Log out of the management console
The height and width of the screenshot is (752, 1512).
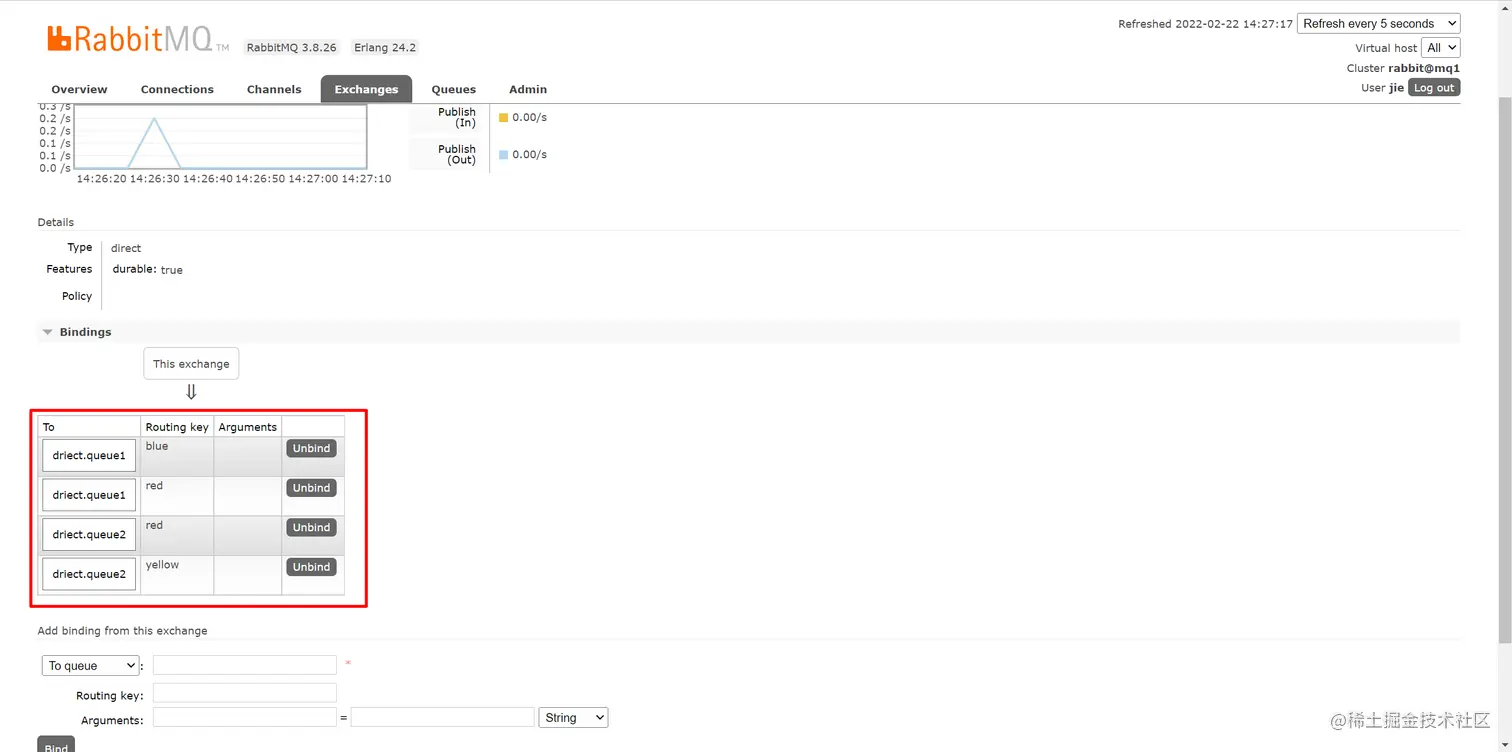(1434, 88)
